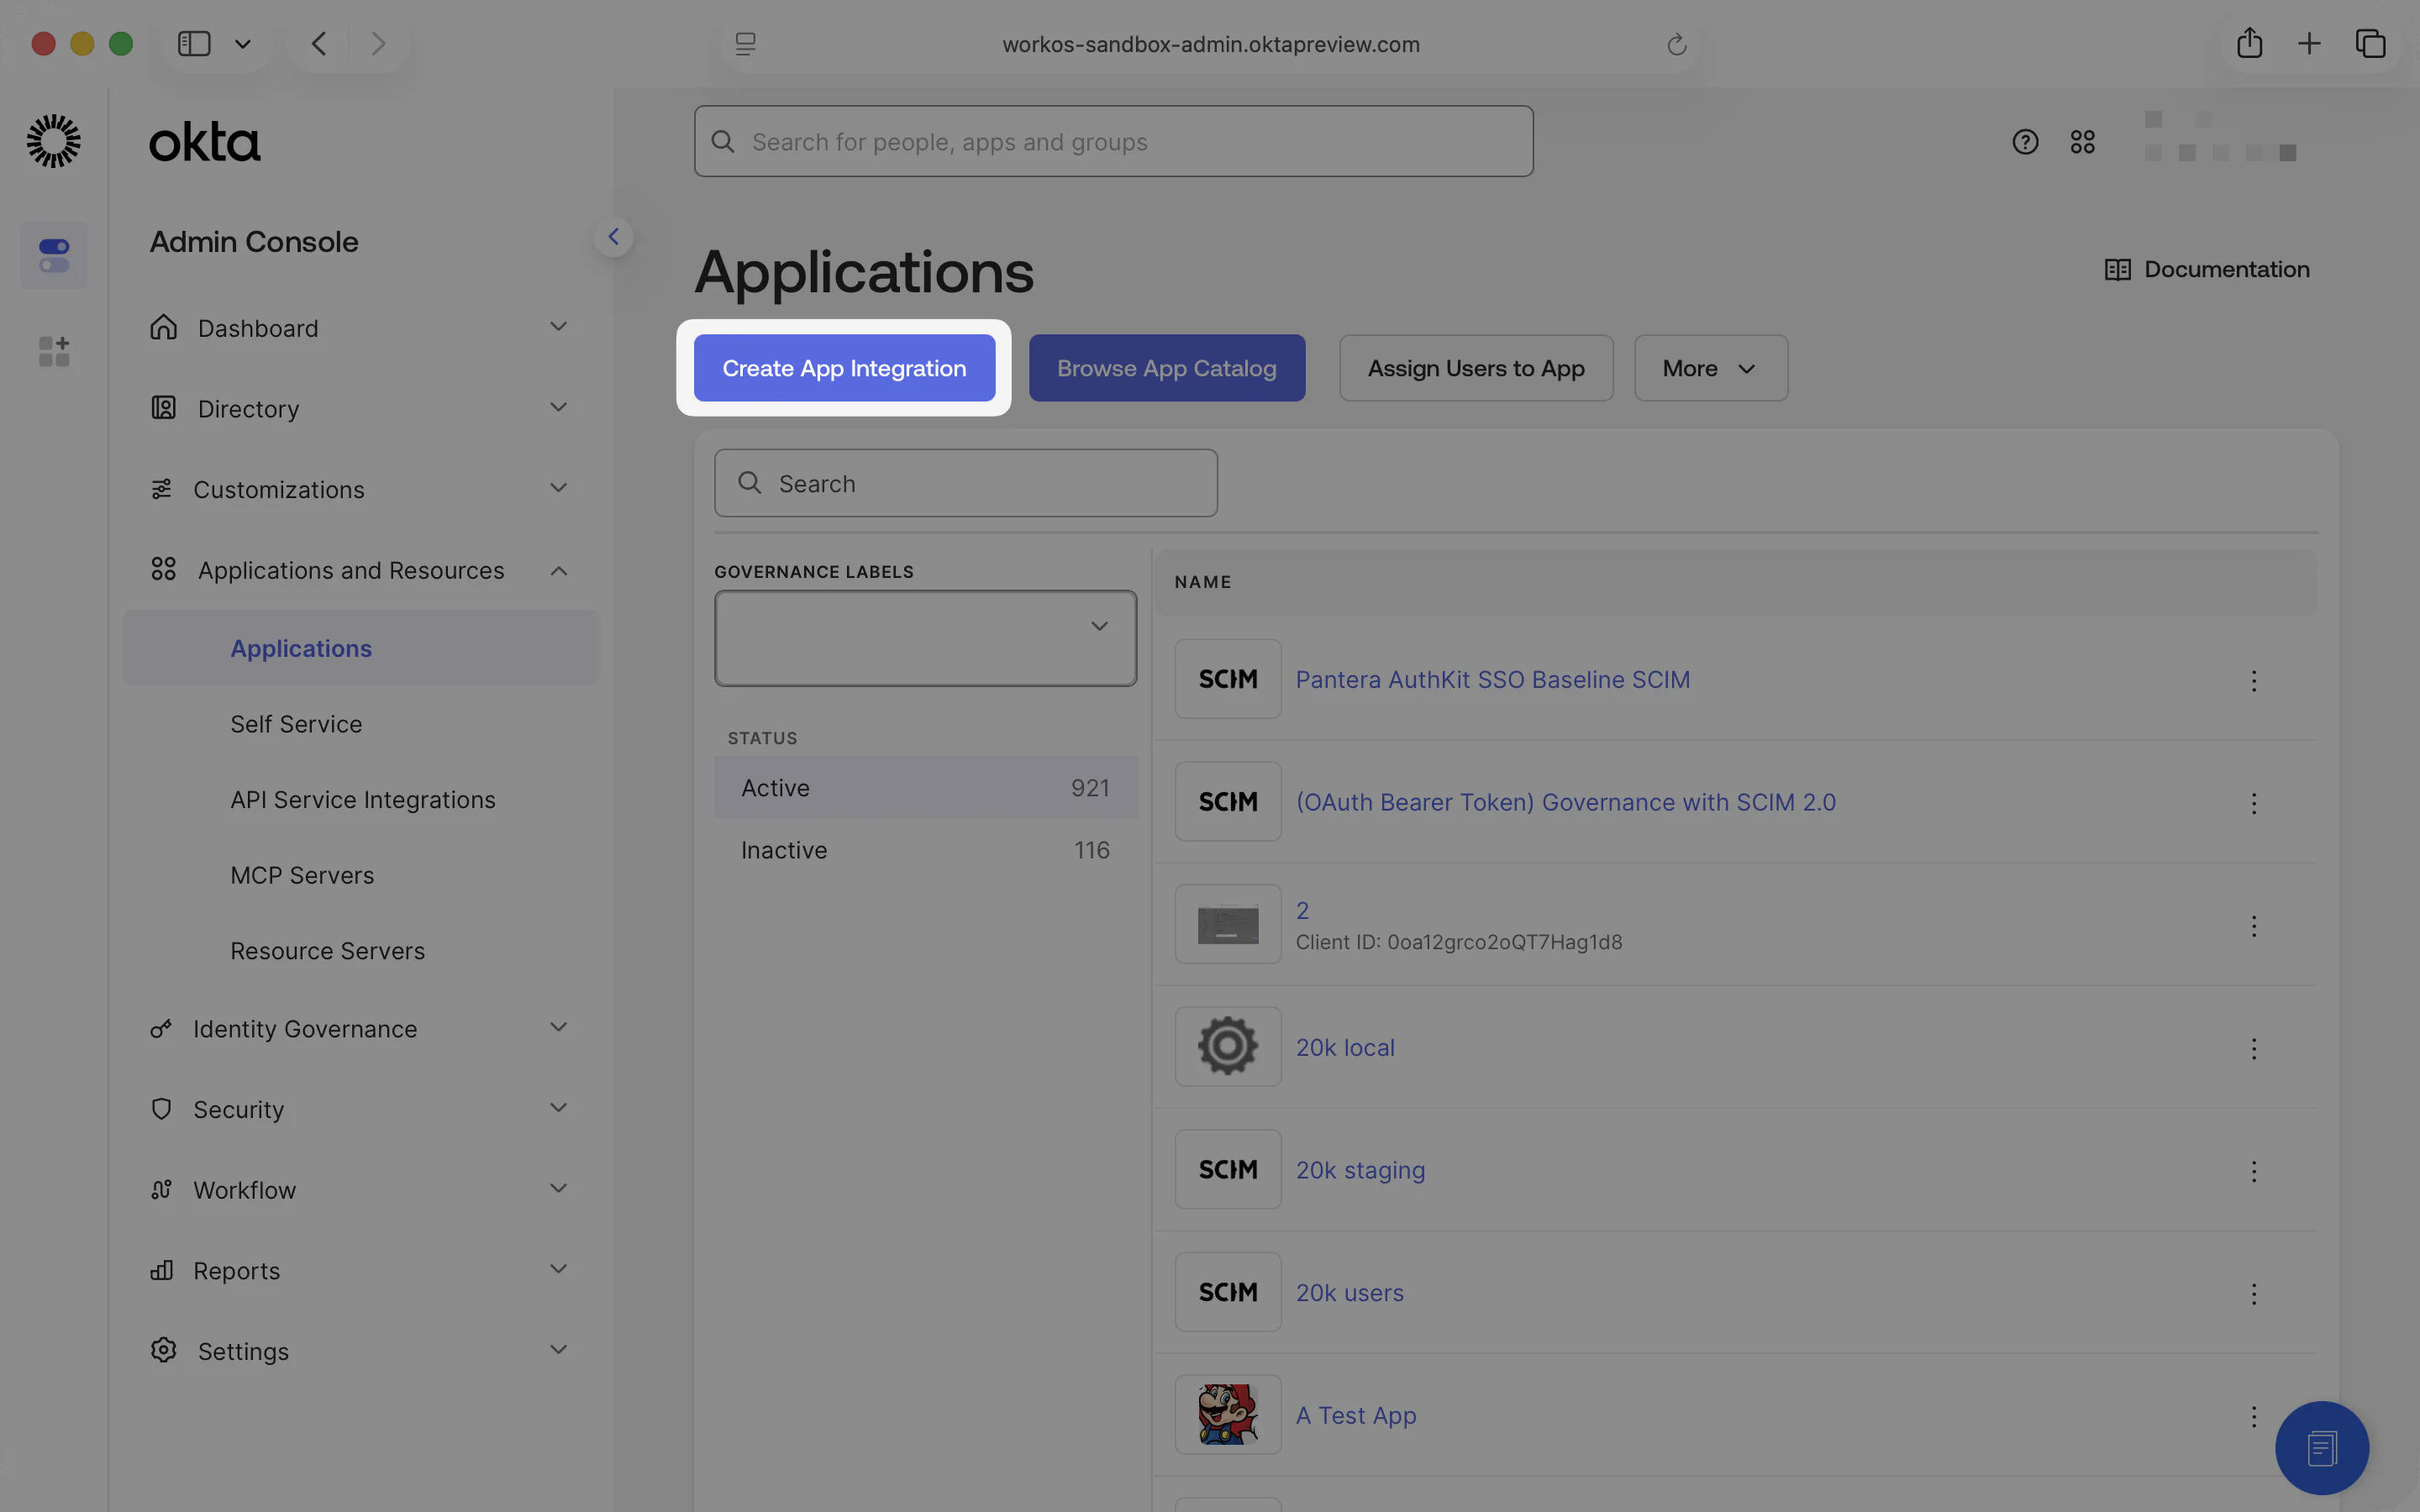Click the Safari address bar URL
This screenshot has height=1512, width=2420.
pyautogui.click(x=1210, y=44)
